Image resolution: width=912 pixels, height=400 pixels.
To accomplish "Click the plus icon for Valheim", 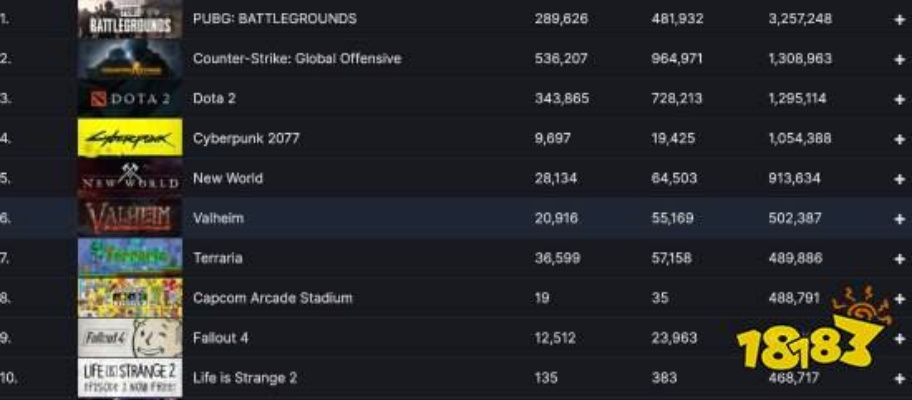I will click(x=900, y=218).
